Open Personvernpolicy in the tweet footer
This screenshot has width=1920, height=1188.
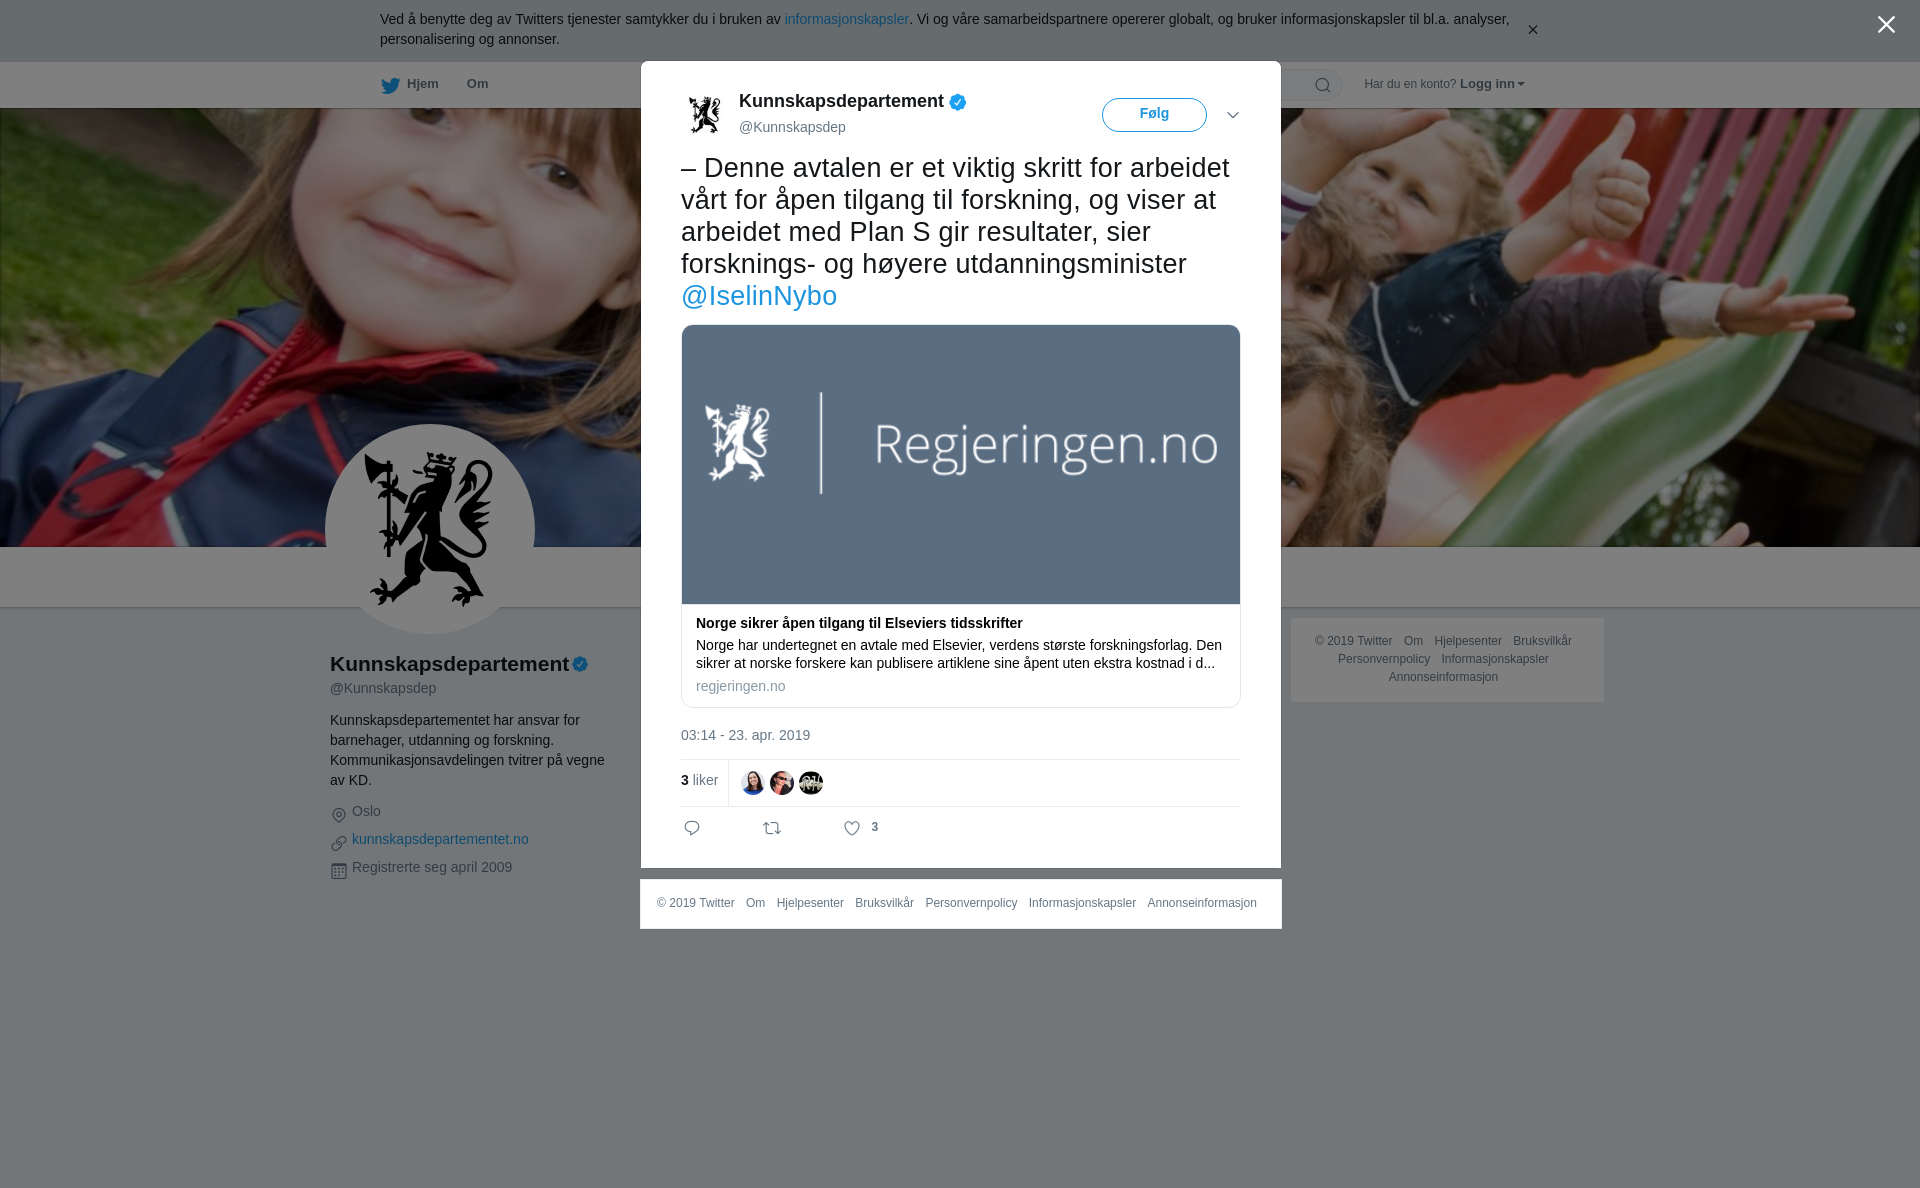971,903
